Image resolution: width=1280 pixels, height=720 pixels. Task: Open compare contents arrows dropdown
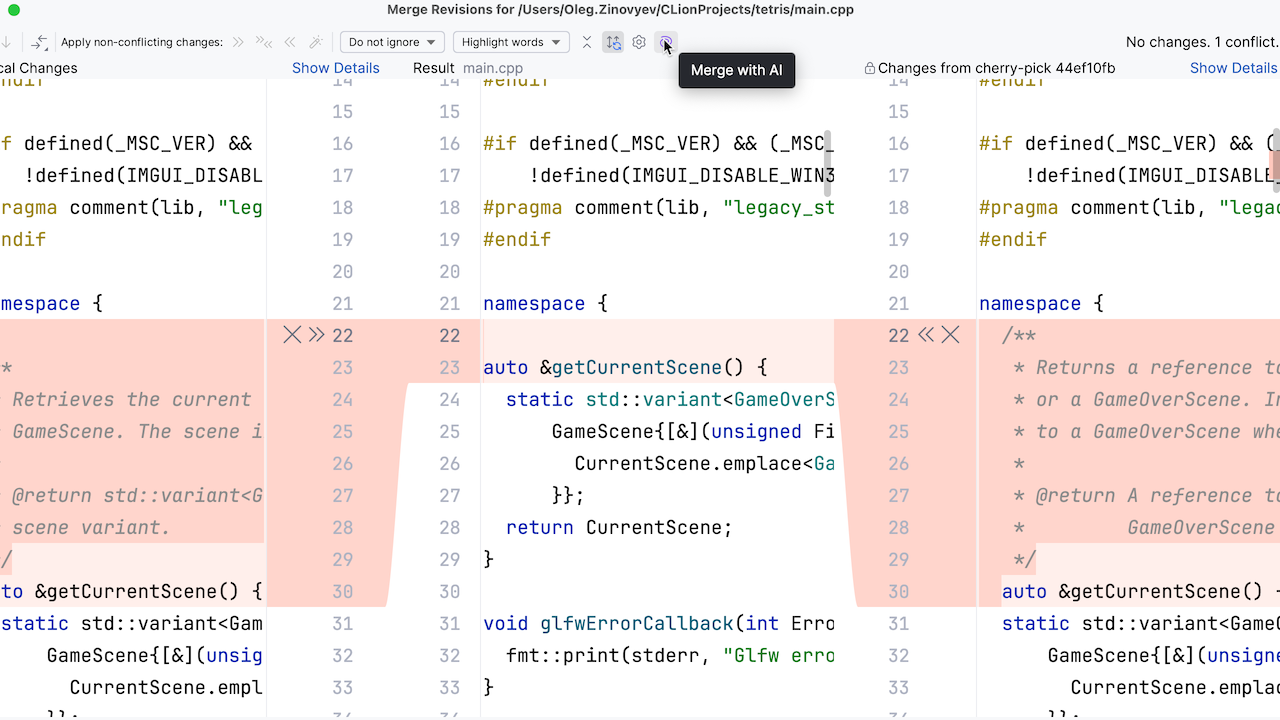point(39,43)
